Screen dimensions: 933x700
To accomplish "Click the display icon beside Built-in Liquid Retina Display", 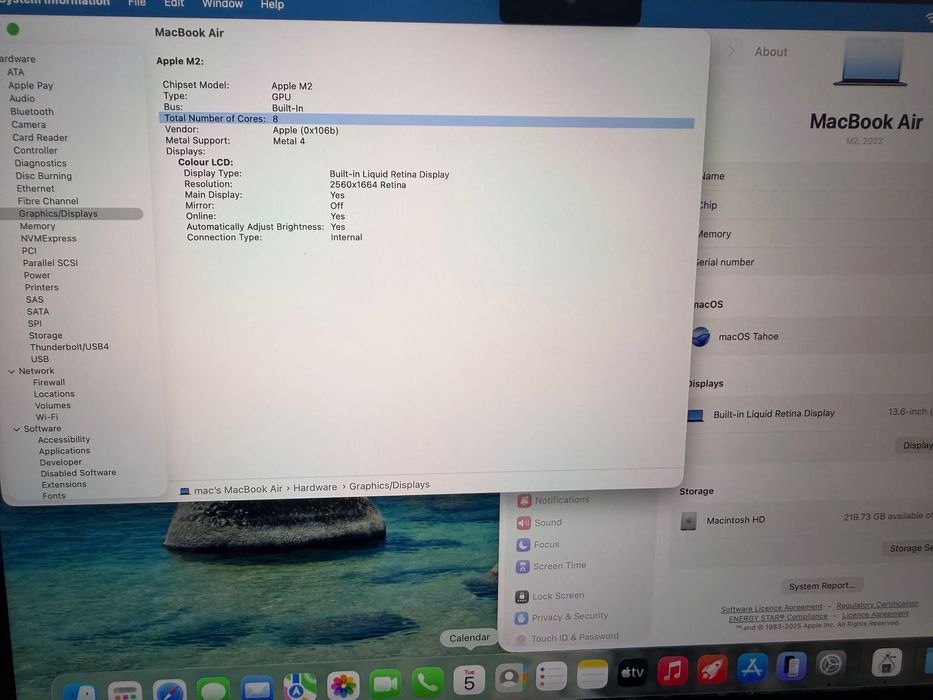I will [695, 415].
